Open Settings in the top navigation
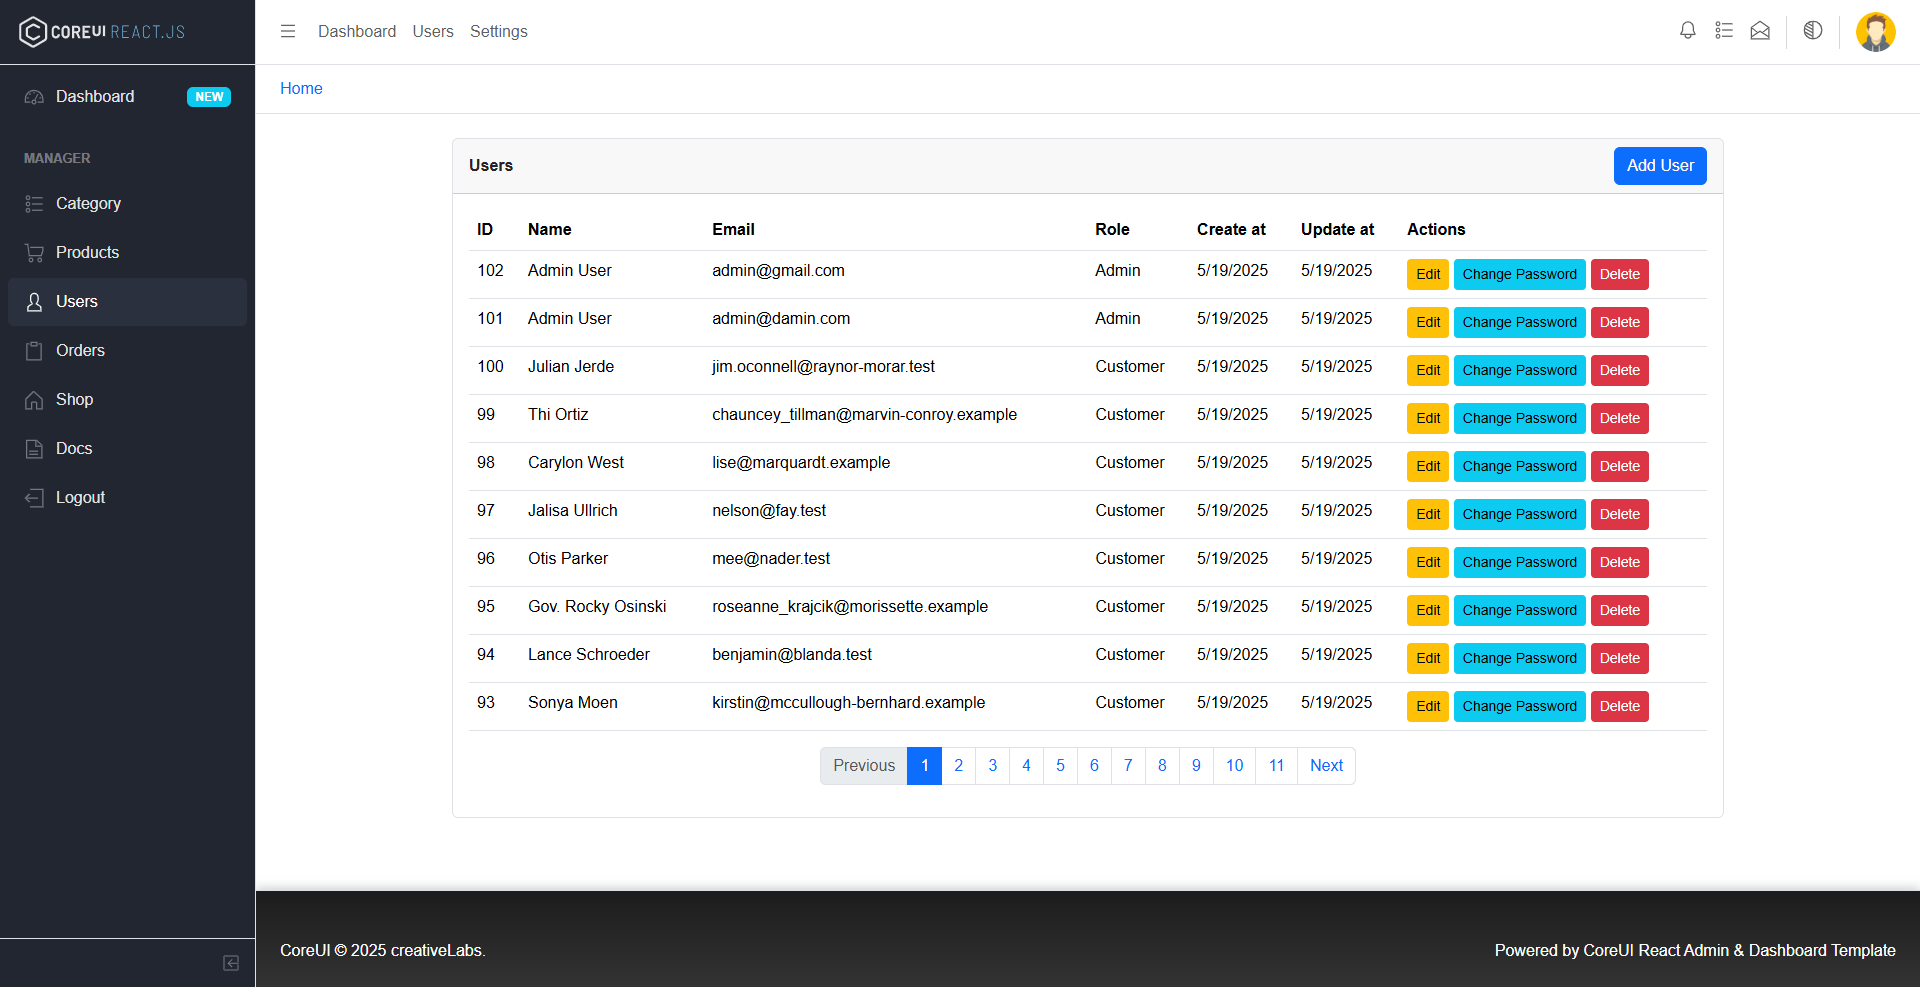 coord(499,31)
